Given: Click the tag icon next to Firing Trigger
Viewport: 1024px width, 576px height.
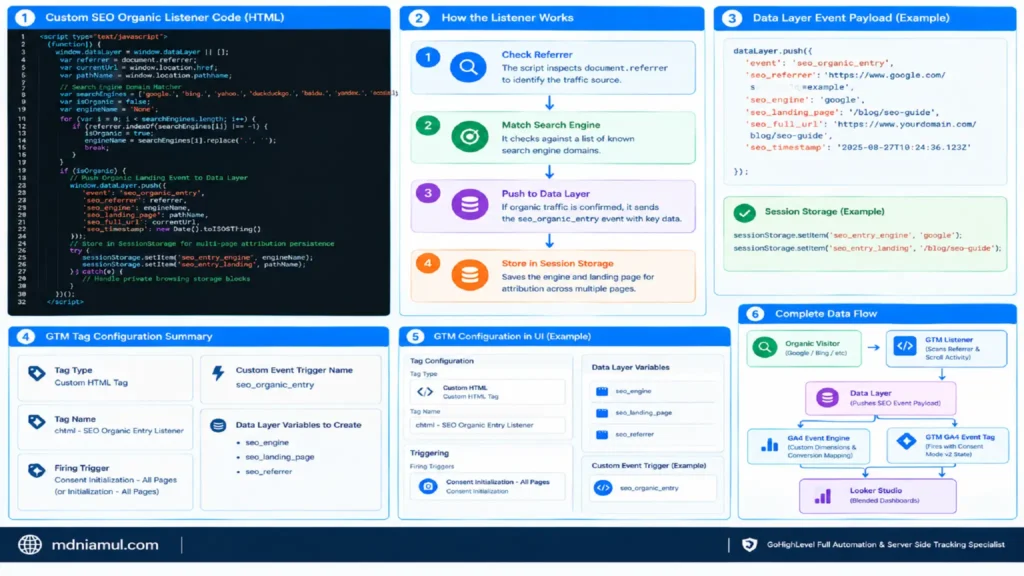Looking at the screenshot, I should [37, 470].
